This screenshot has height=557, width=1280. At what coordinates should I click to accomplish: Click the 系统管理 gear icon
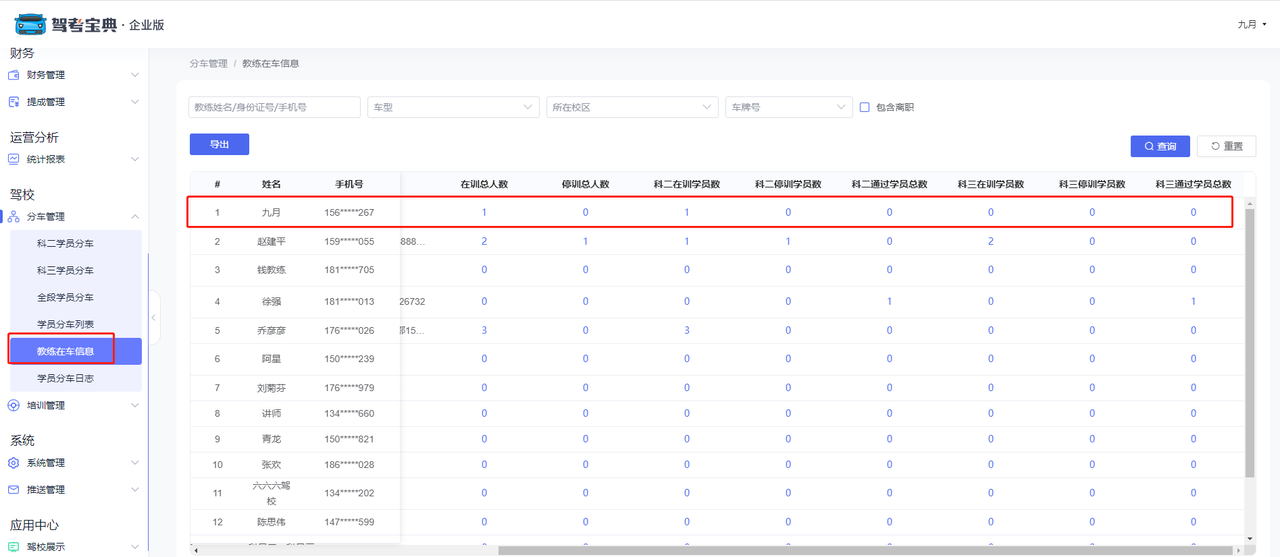point(14,463)
